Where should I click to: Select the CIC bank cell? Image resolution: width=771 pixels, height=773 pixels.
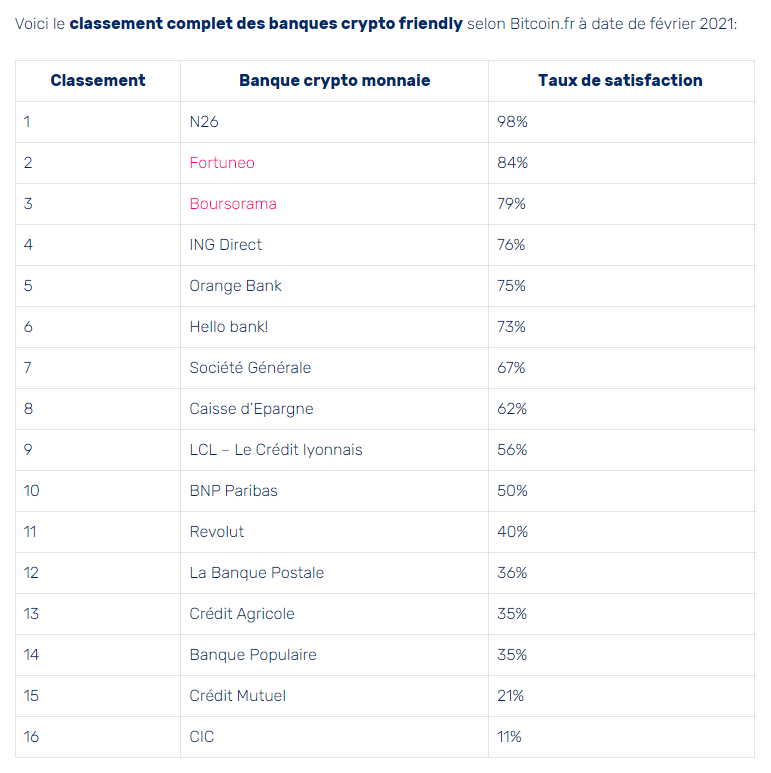(202, 737)
